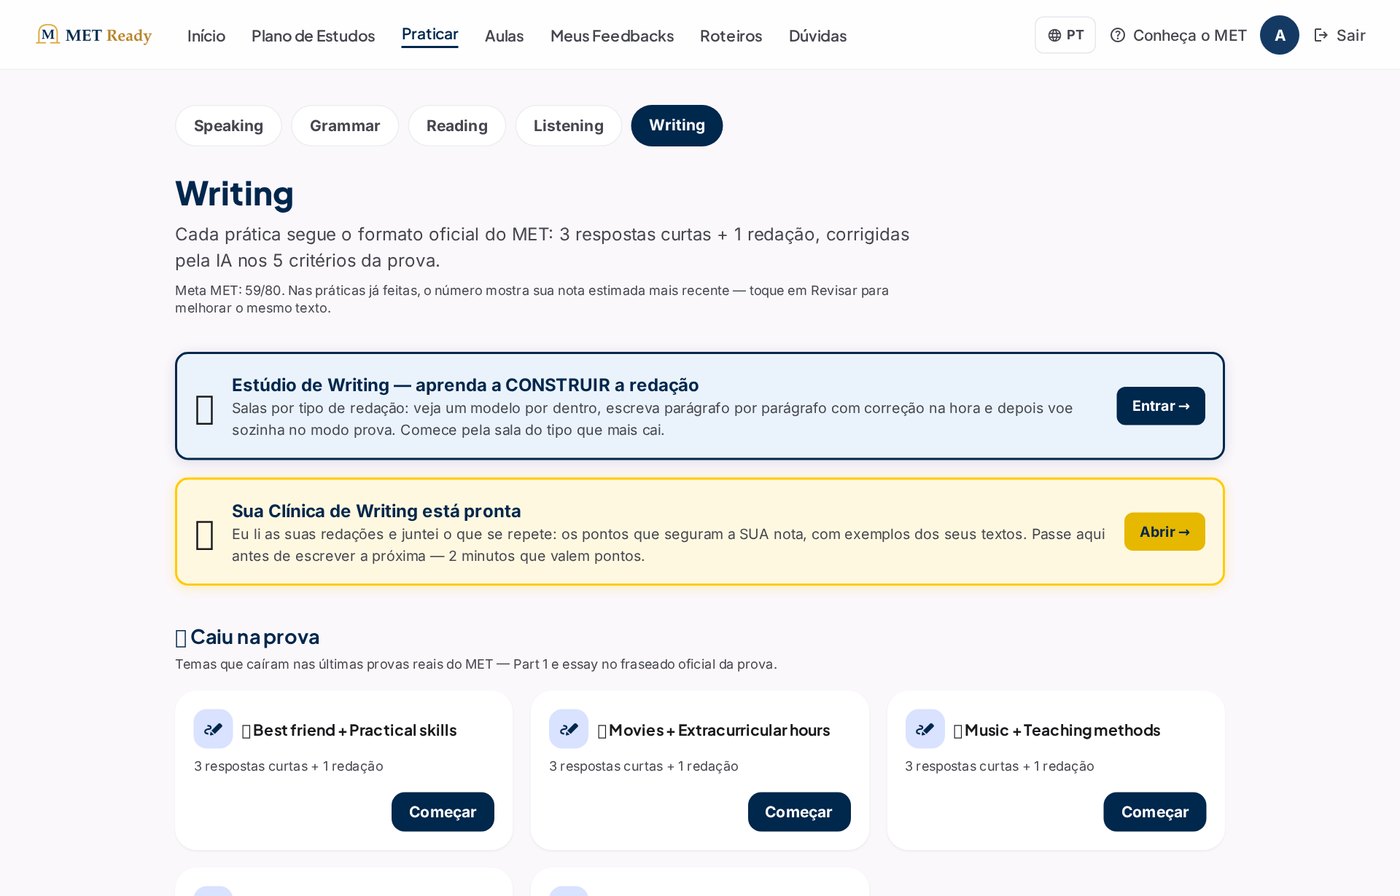Click the Best friend + Practical skills title
Image resolution: width=1400 pixels, height=896 pixels.
click(x=350, y=730)
